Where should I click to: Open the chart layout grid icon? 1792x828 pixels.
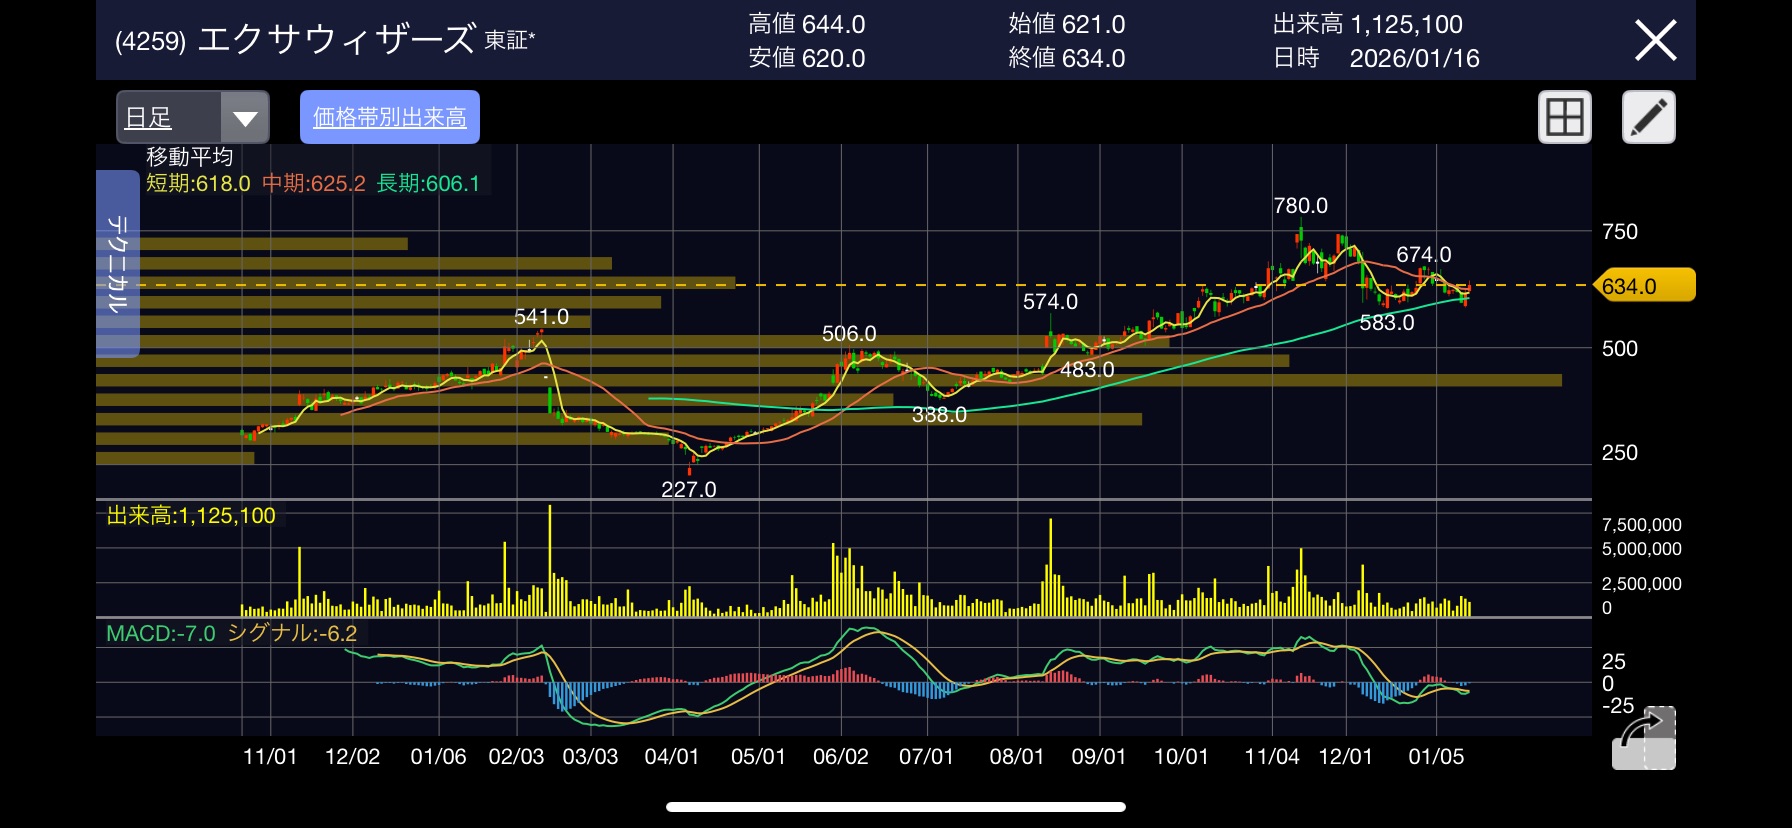pos(1564,118)
